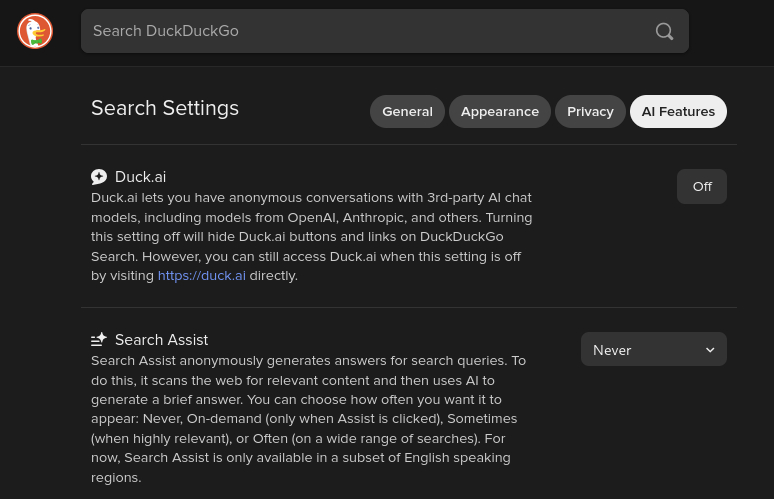Click the Search Settings page heading
Viewport: 774px width, 499px height.
165,108
